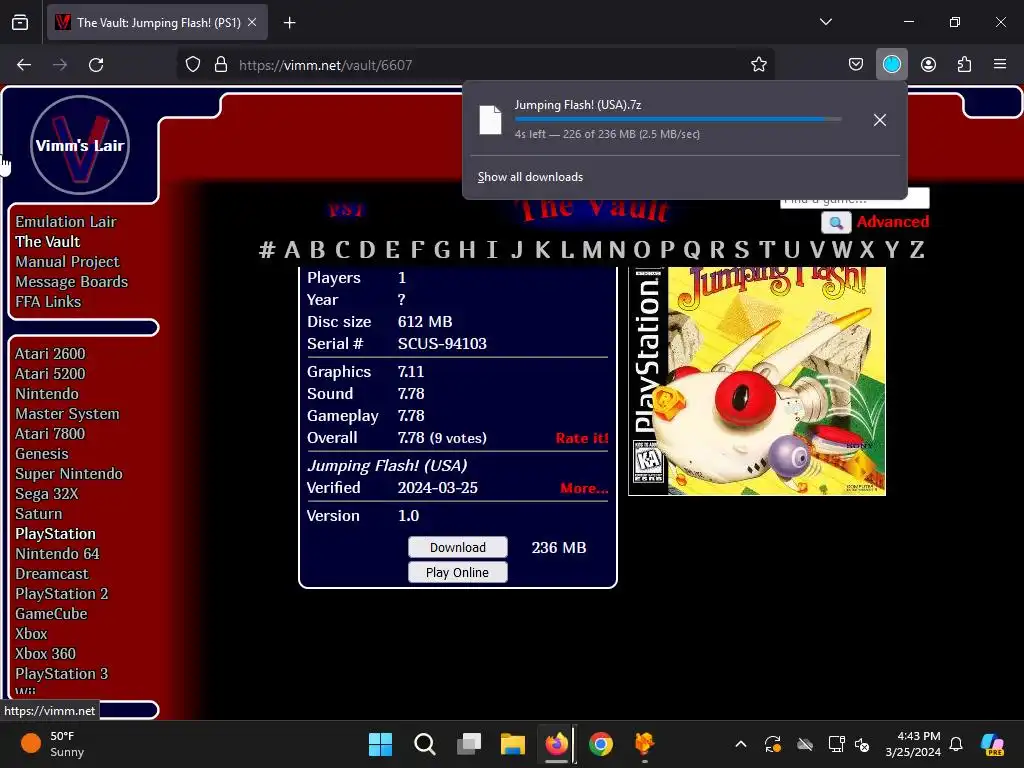
Task: Click the Download button
Action: coord(458,547)
